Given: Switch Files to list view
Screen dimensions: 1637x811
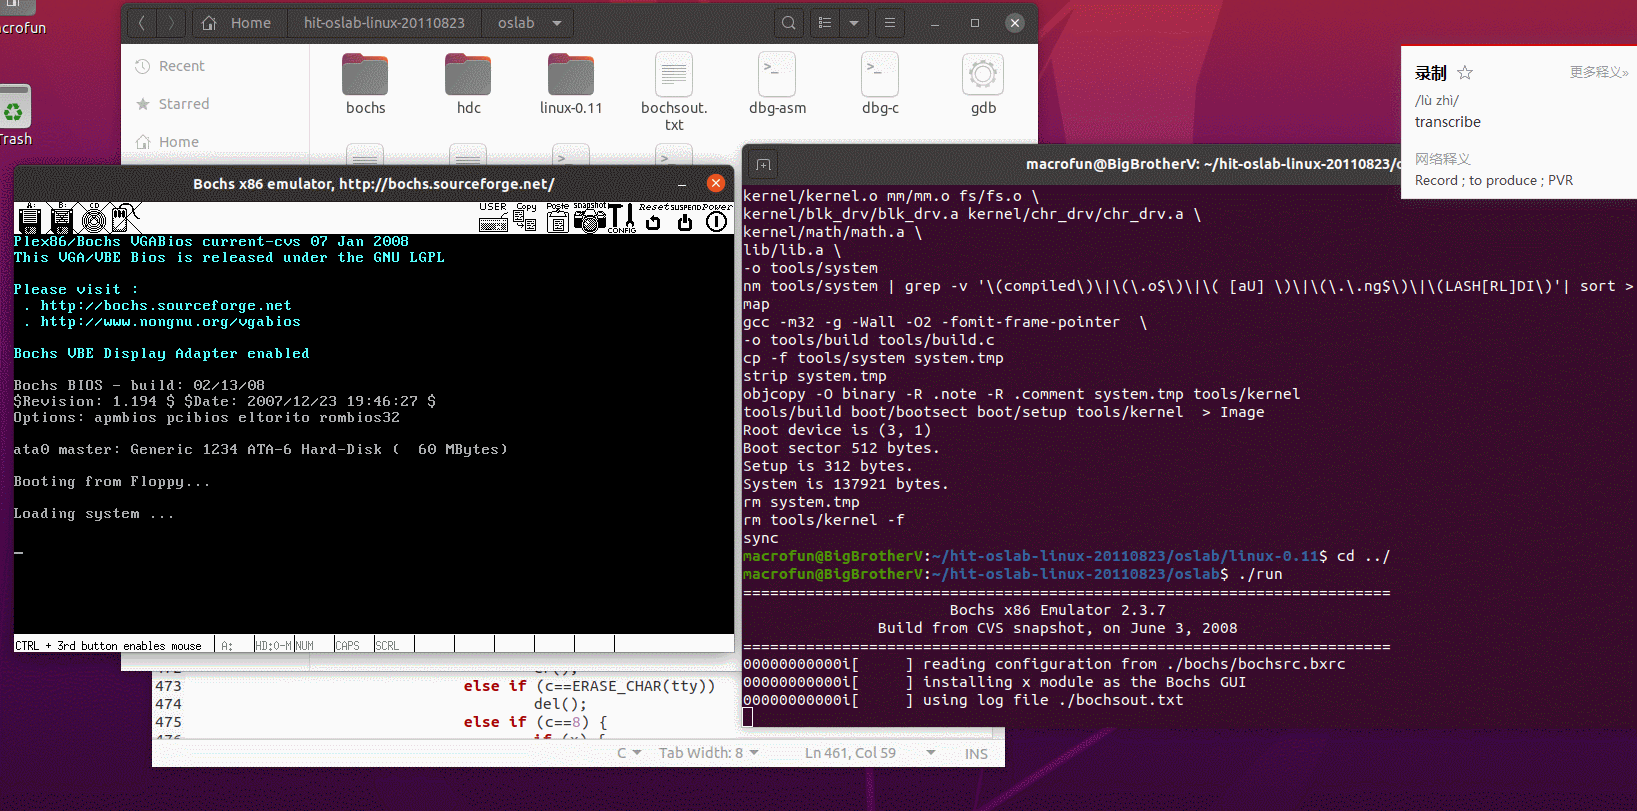Looking at the screenshot, I should point(825,22).
